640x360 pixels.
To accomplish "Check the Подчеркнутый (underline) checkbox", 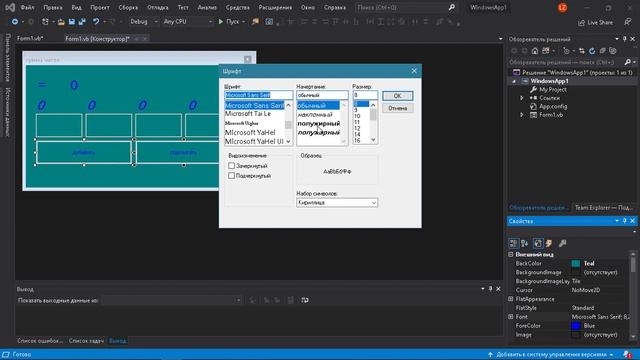I will coord(231,176).
